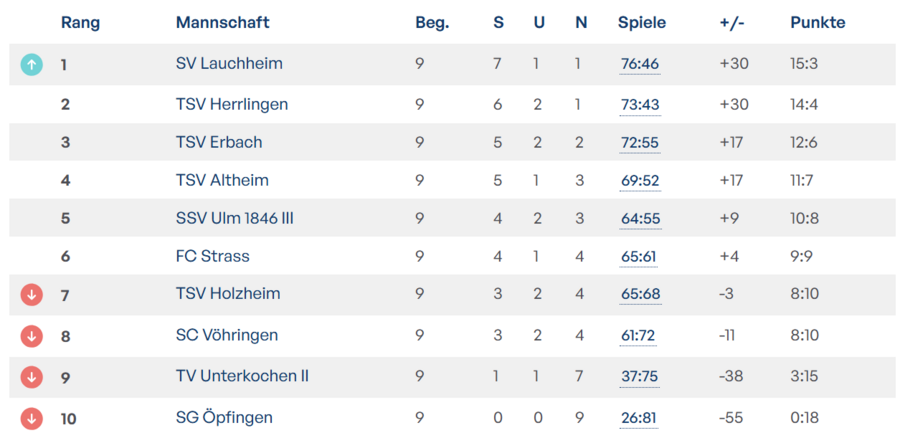Open the SV Lauchheim team page

(229, 63)
